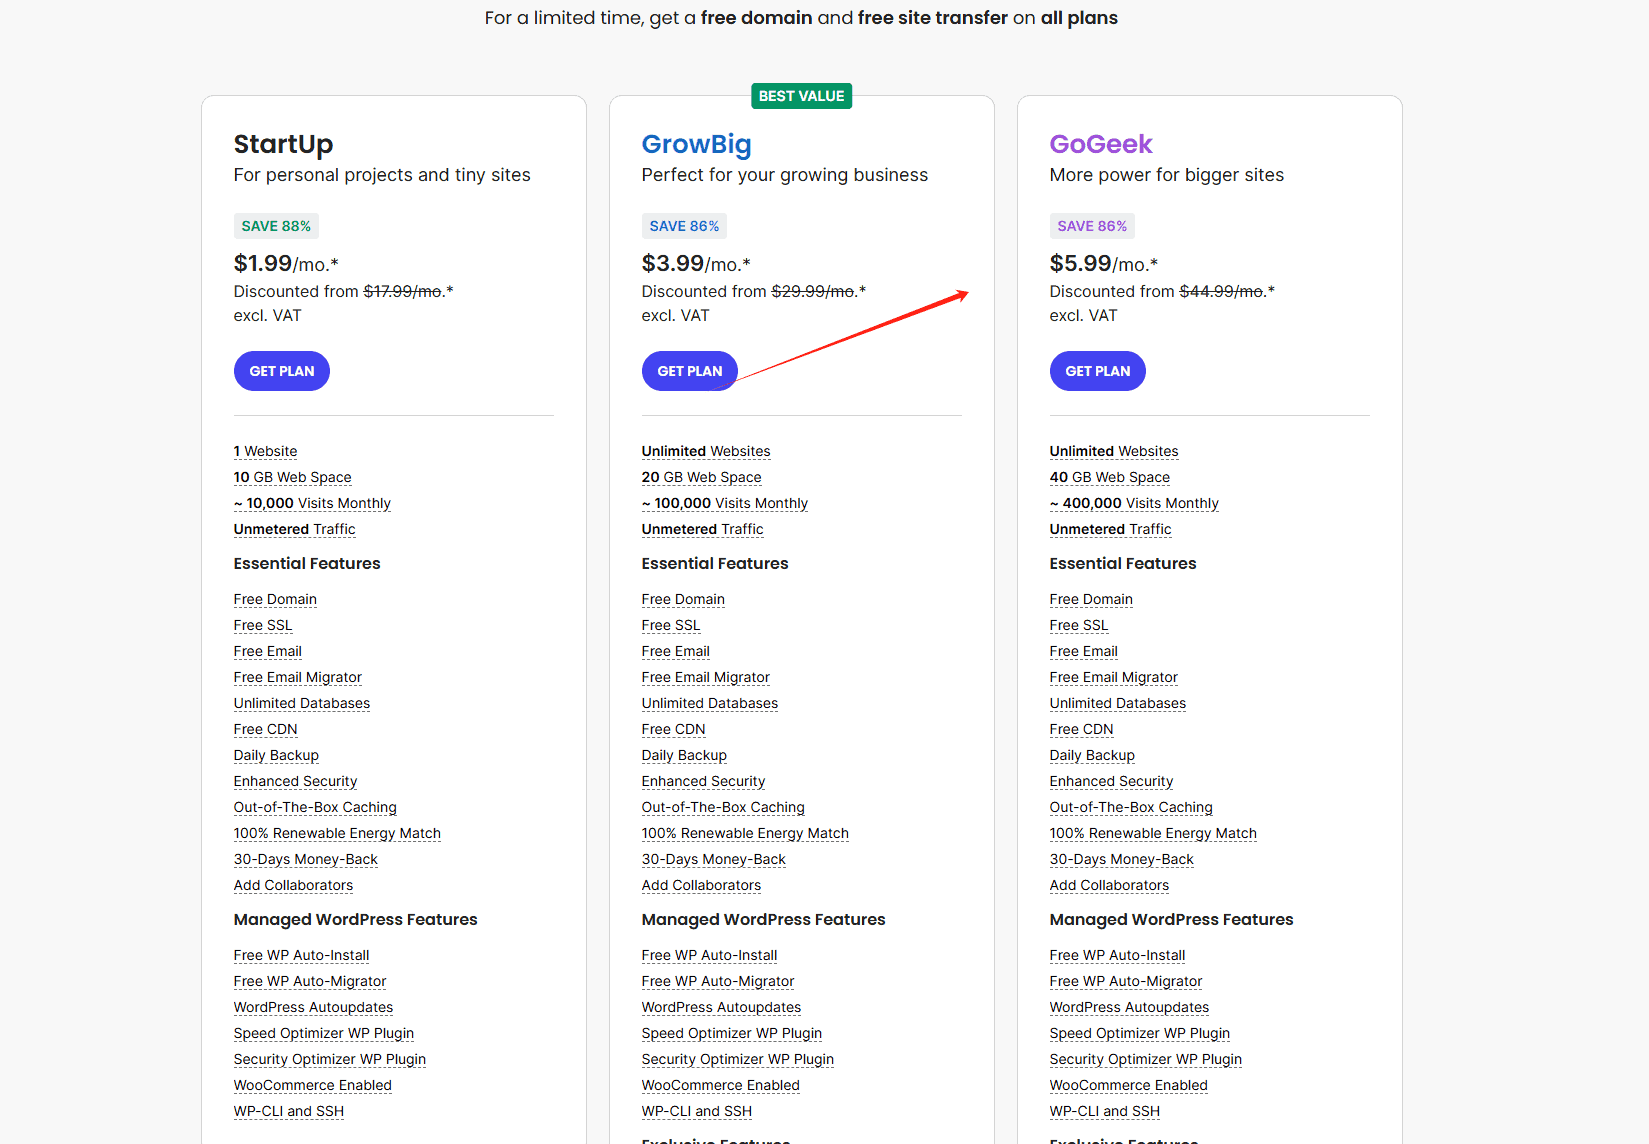Click the limited-time free domain banner text

tap(801, 18)
